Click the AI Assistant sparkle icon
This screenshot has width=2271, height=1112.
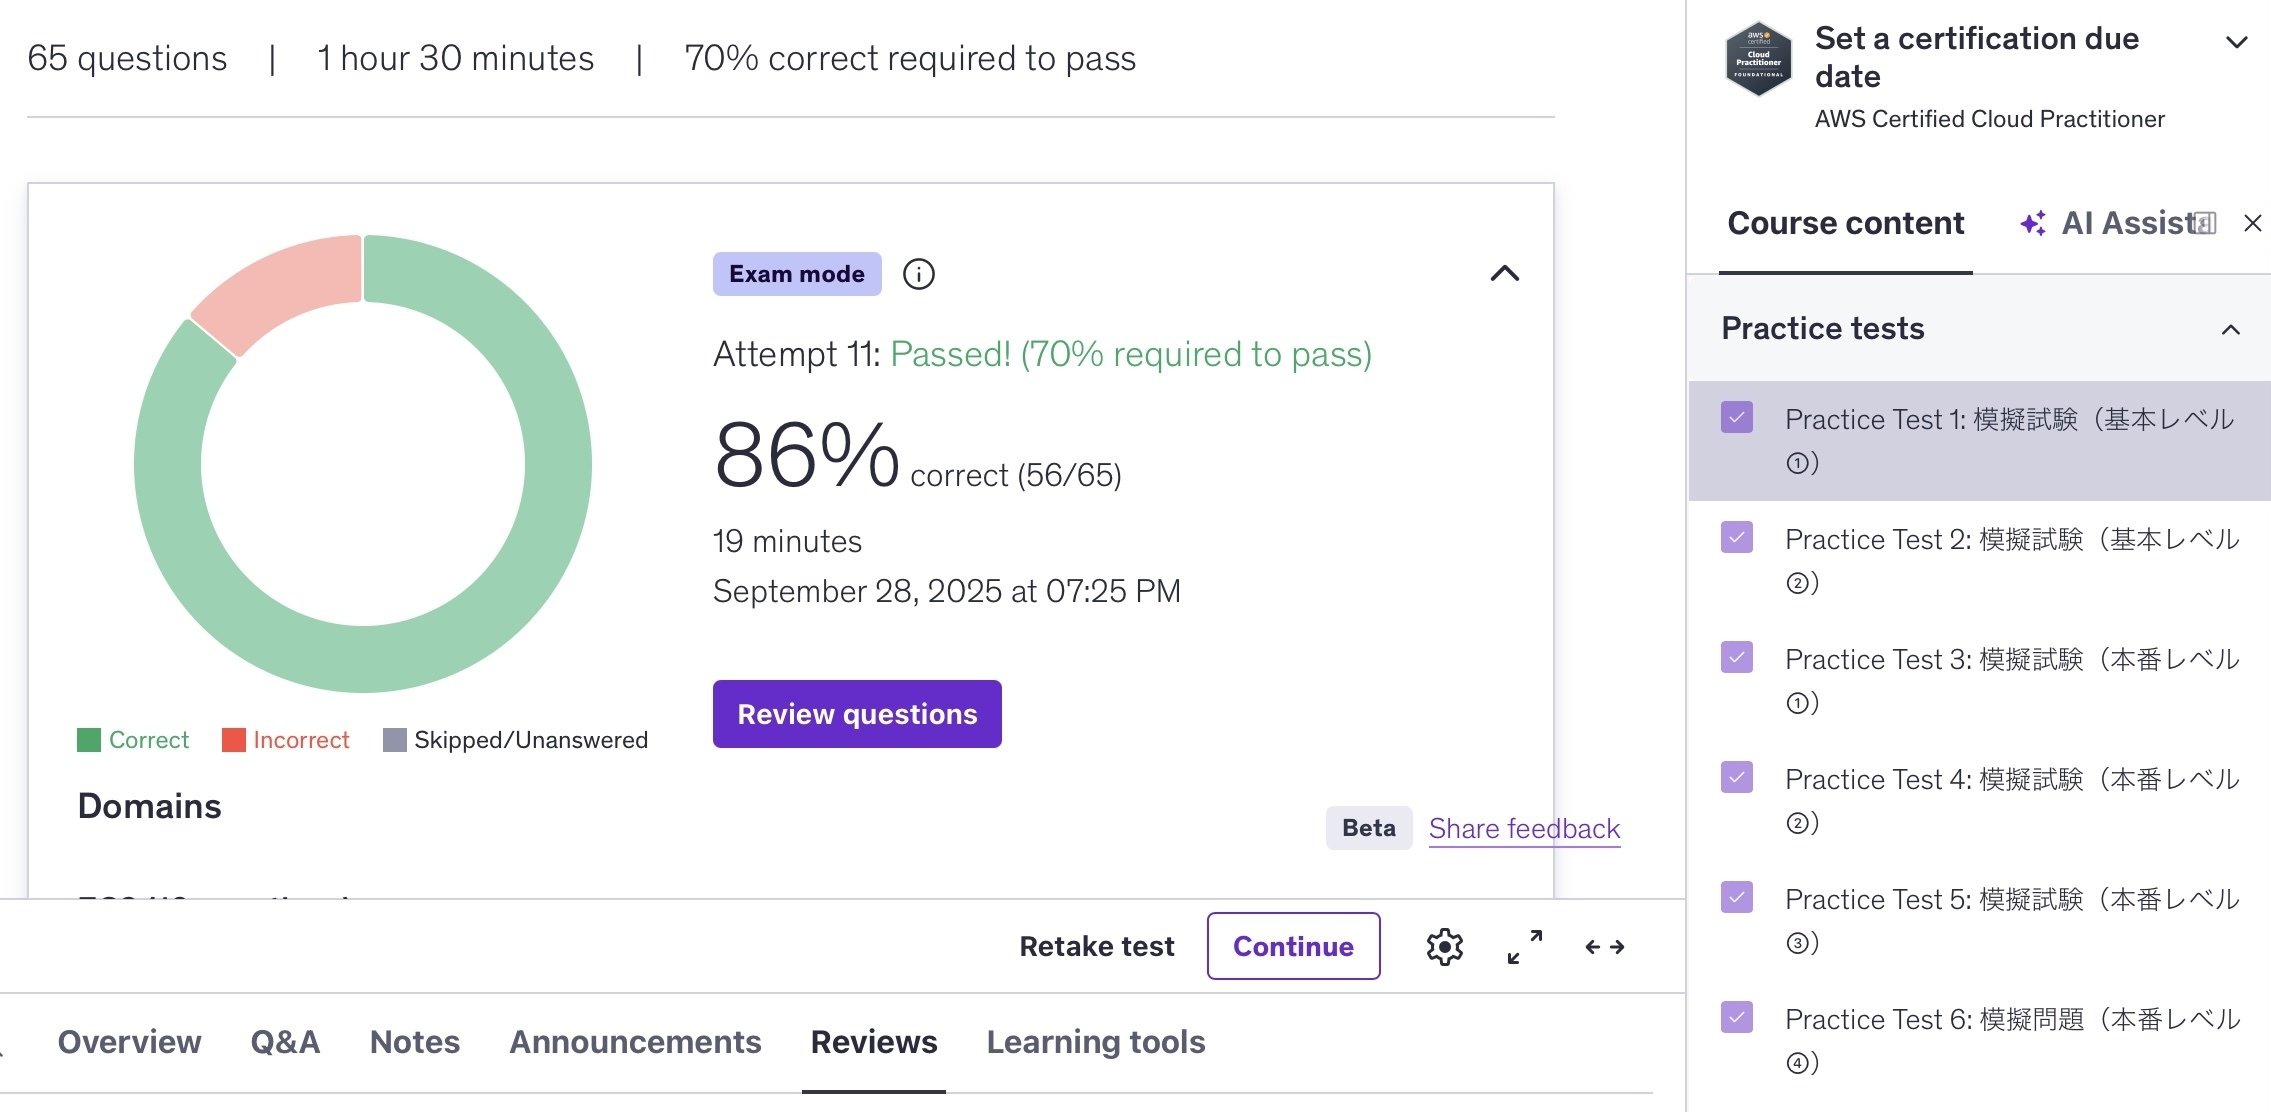coord(2032,223)
